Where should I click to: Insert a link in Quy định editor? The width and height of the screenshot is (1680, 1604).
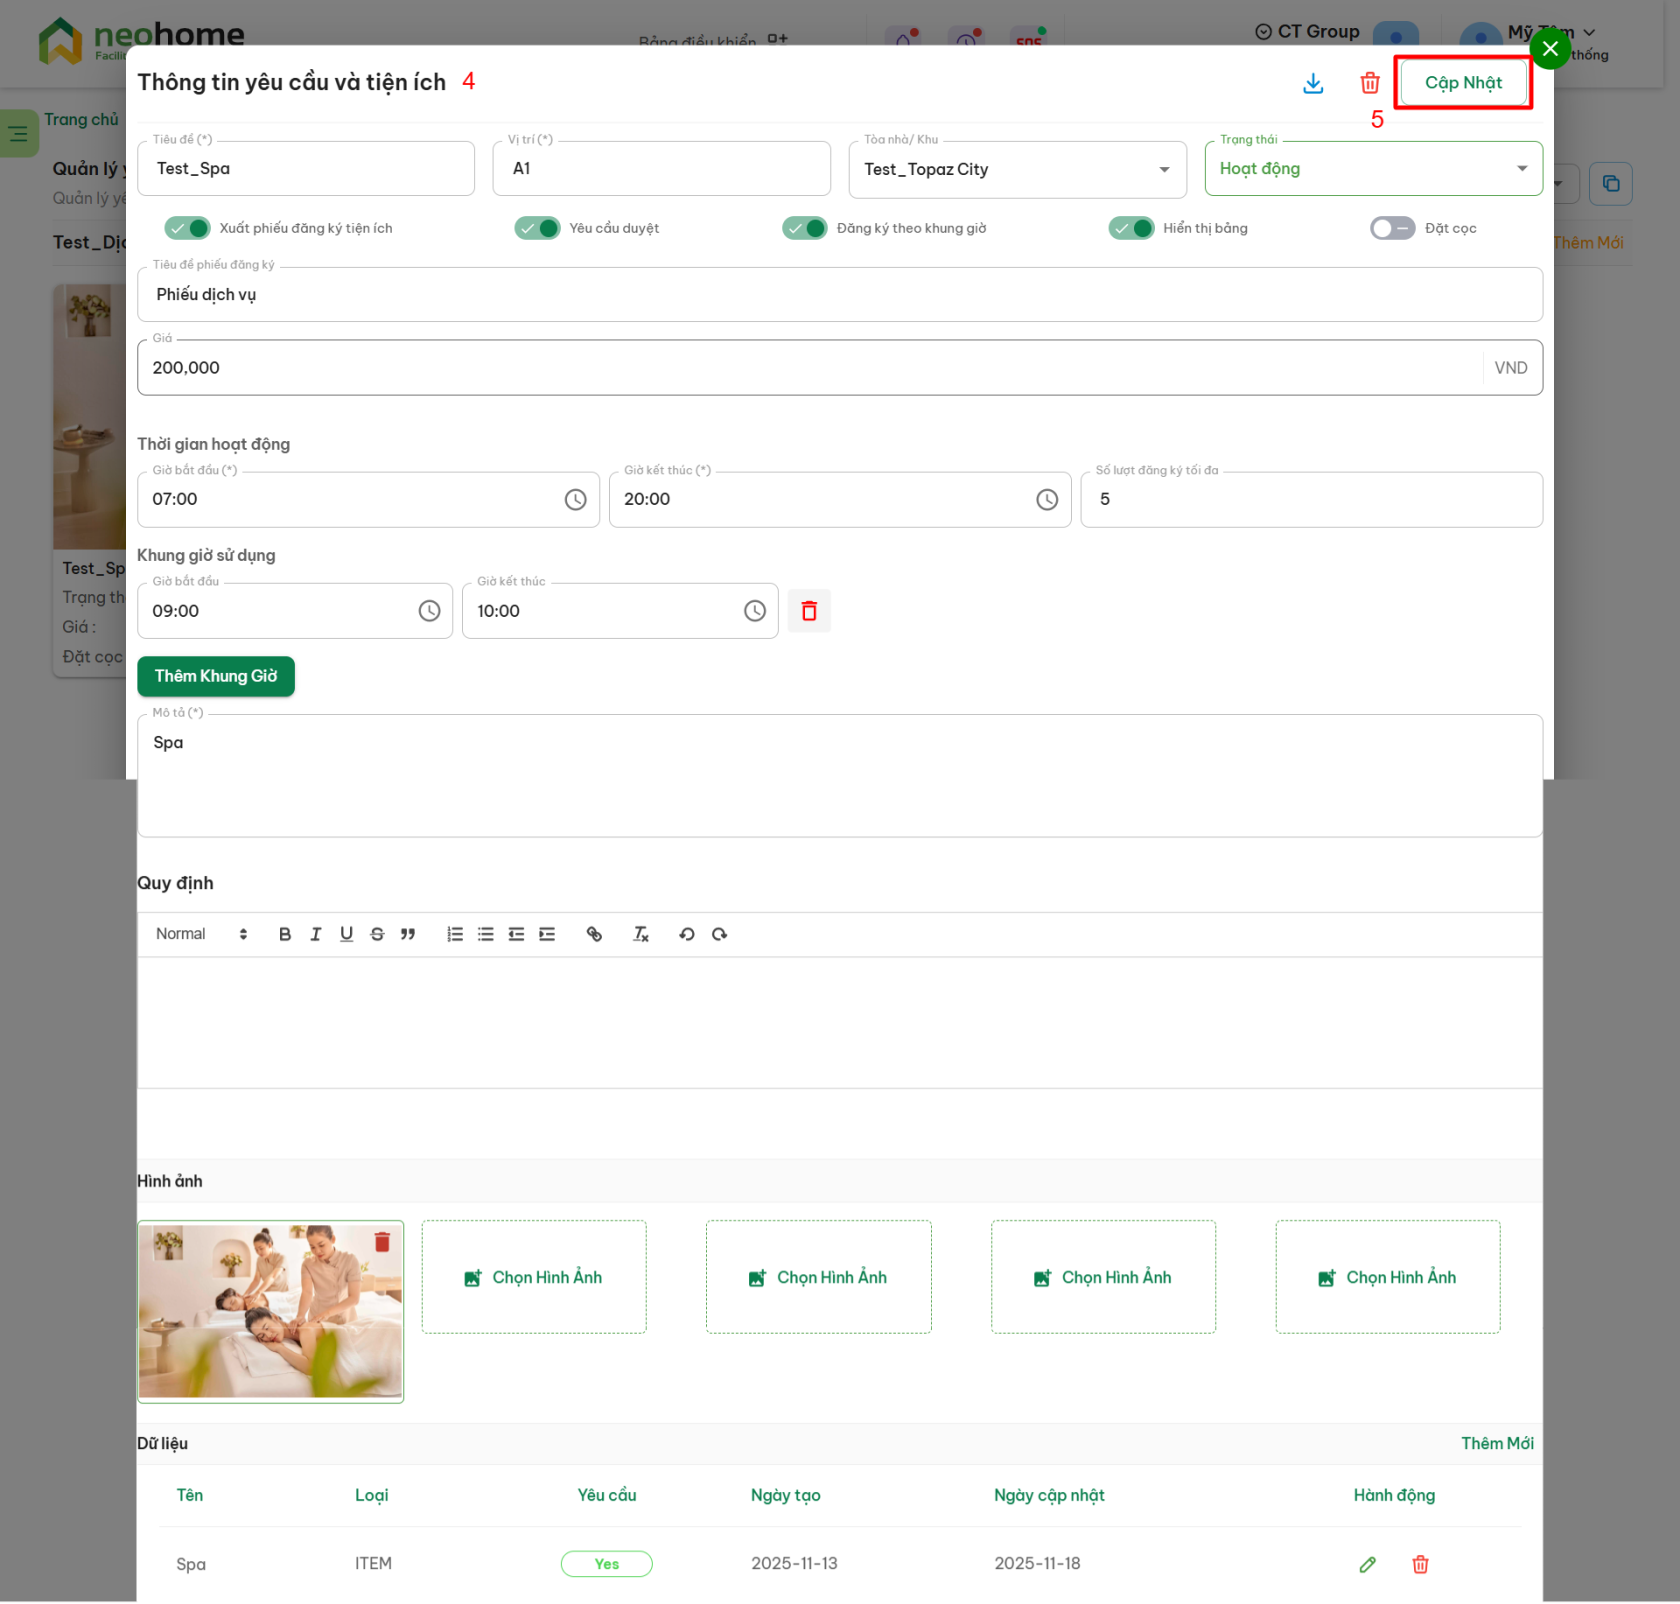(x=594, y=934)
